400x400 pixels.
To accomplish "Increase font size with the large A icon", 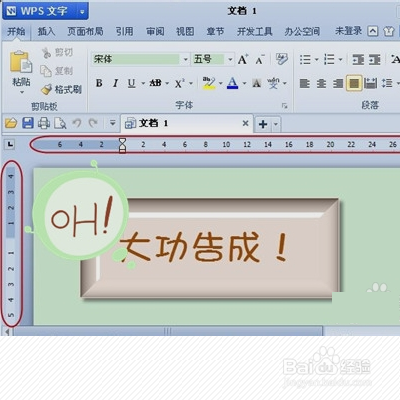I will [243, 59].
